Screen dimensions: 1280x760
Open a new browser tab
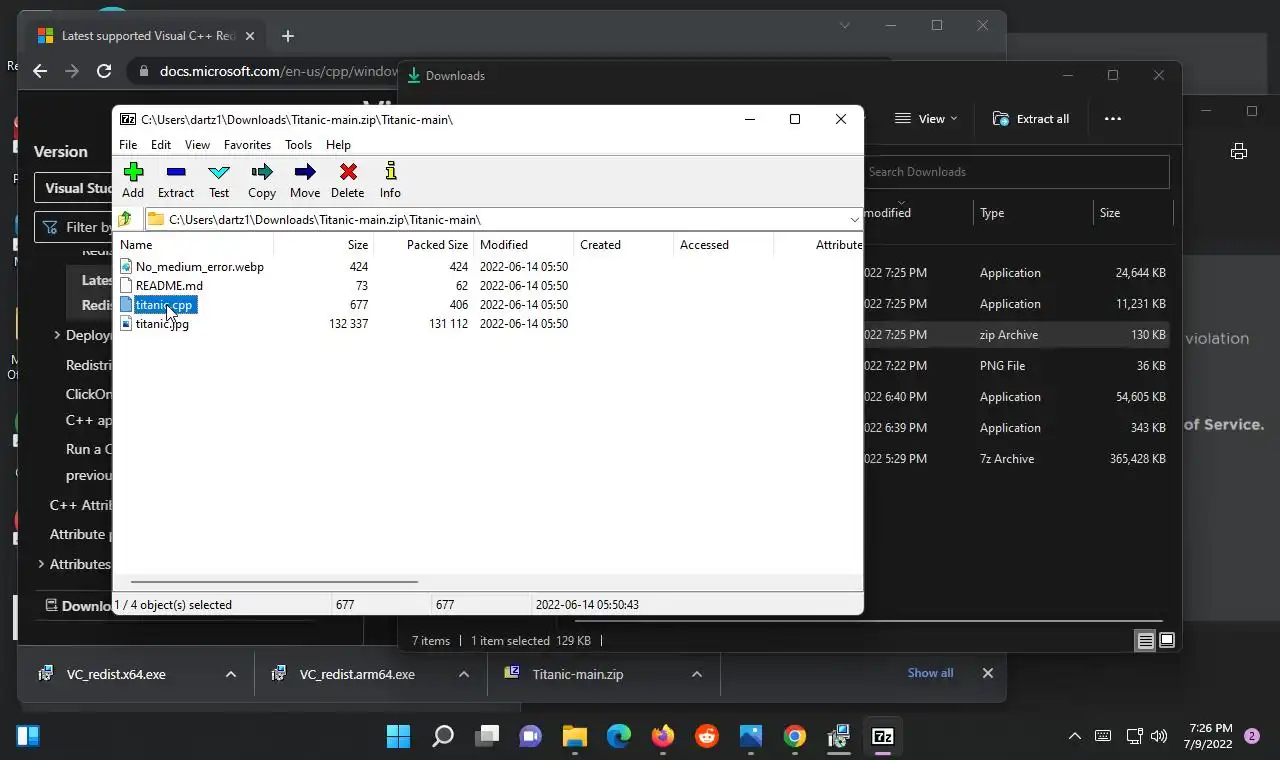pyautogui.click(x=287, y=36)
